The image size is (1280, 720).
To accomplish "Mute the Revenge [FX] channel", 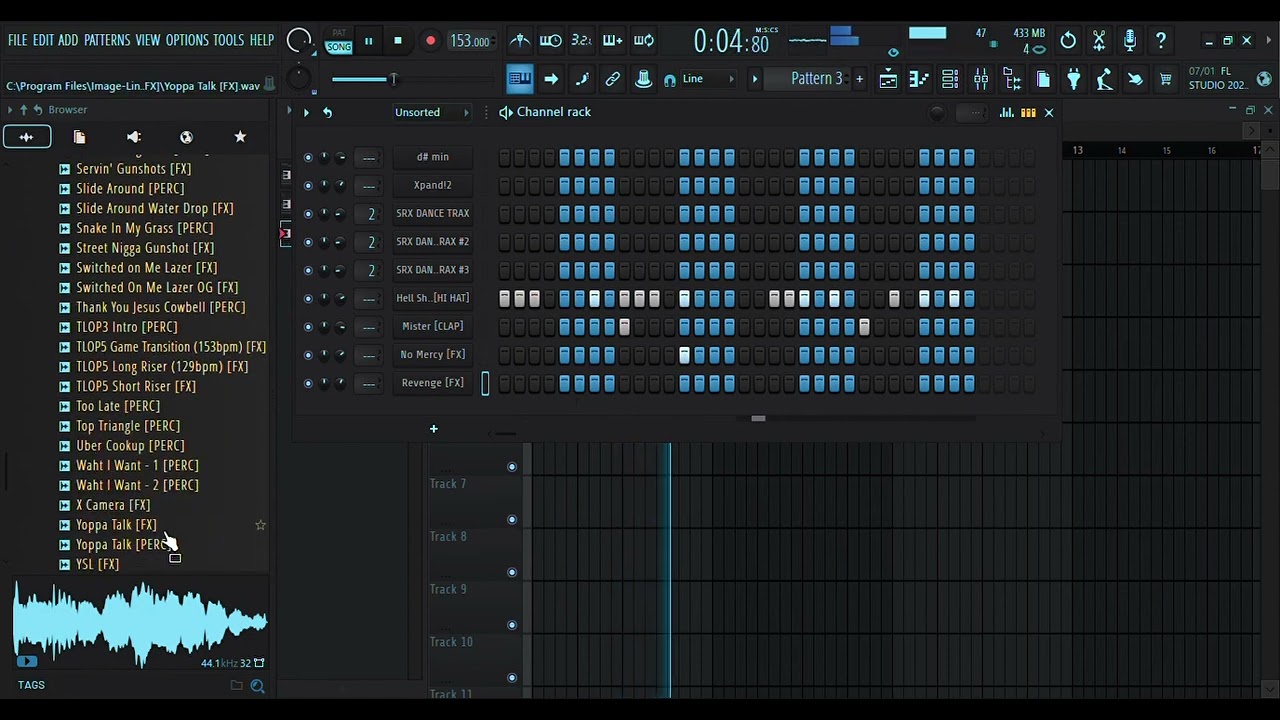I will [x=308, y=383].
